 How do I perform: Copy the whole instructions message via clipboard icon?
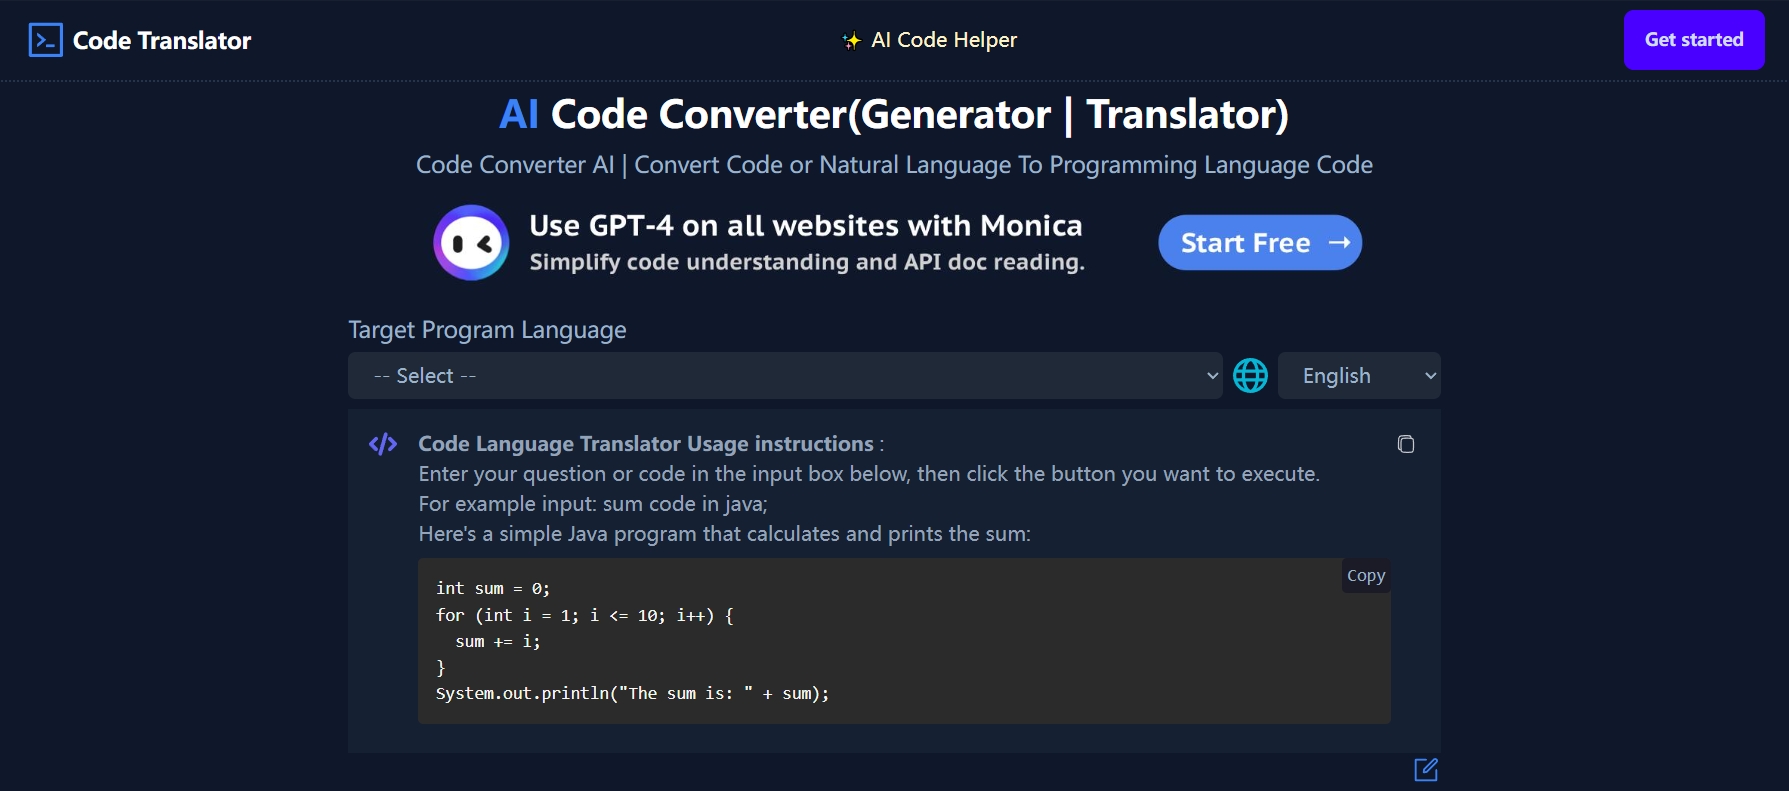(x=1406, y=444)
